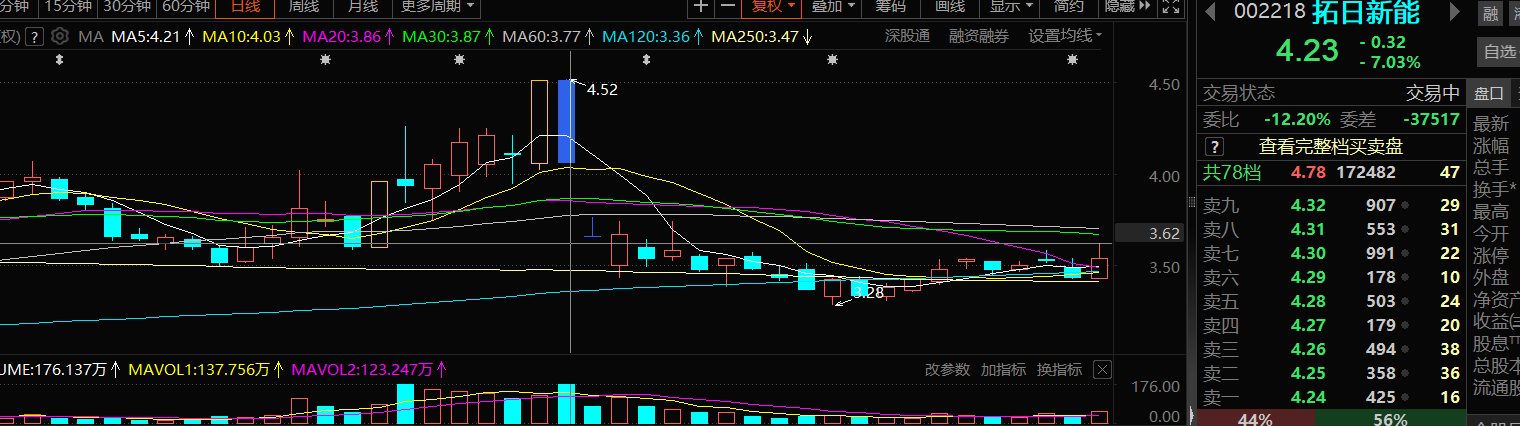Image resolution: width=1520 pixels, height=426 pixels.
Task: Zoom out chart with minus button
Action: coord(728,7)
